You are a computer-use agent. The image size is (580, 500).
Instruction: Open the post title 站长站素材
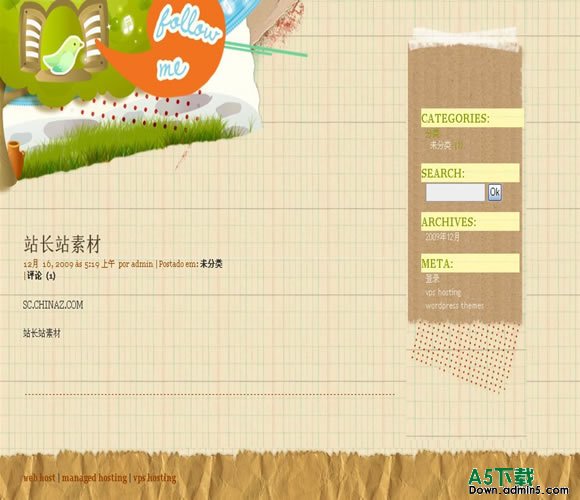pos(63,244)
